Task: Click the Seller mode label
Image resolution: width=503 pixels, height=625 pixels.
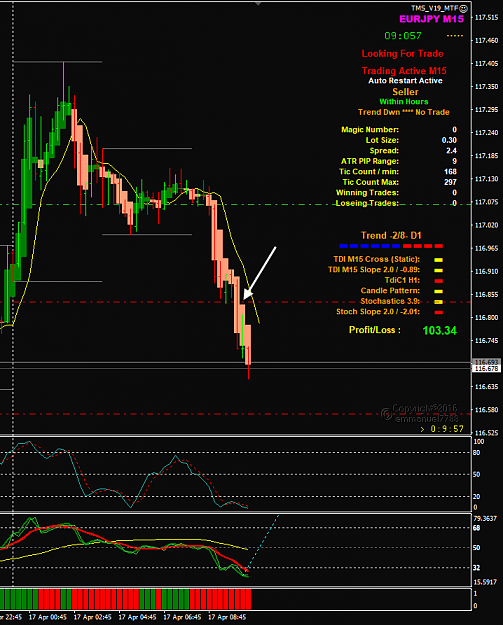Action: 405,92
